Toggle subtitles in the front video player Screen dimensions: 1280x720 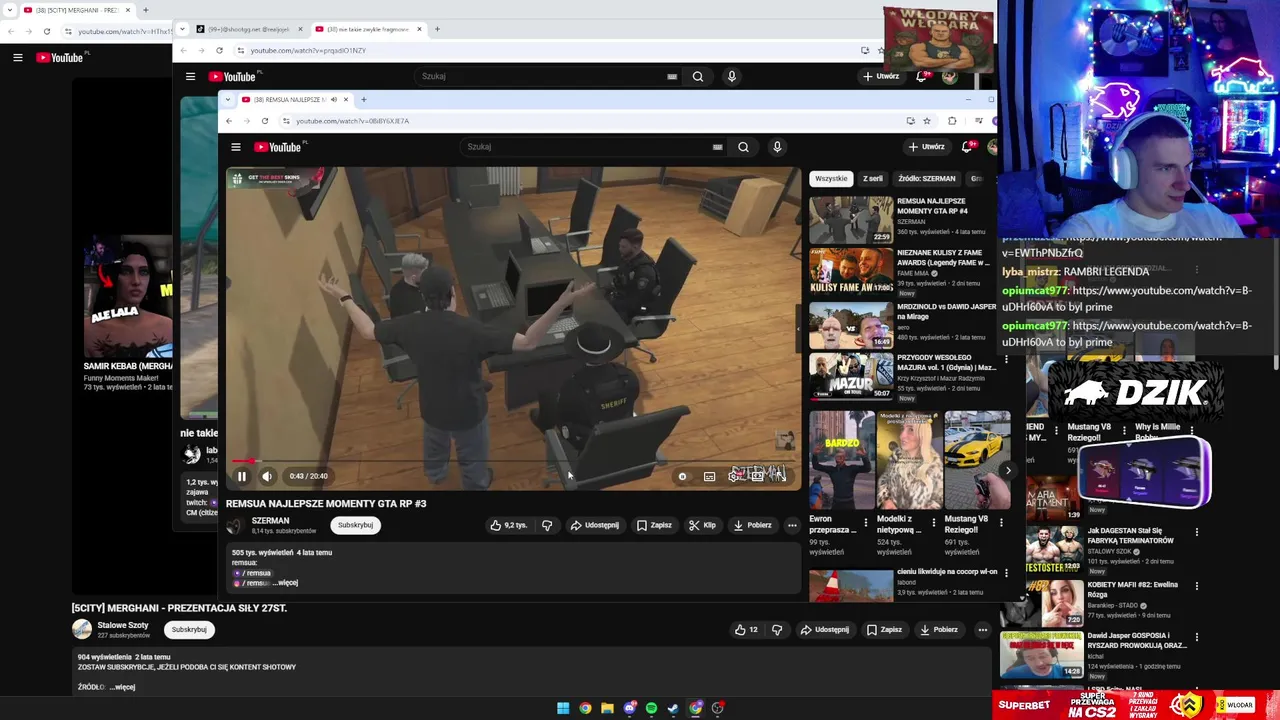[x=709, y=476]
